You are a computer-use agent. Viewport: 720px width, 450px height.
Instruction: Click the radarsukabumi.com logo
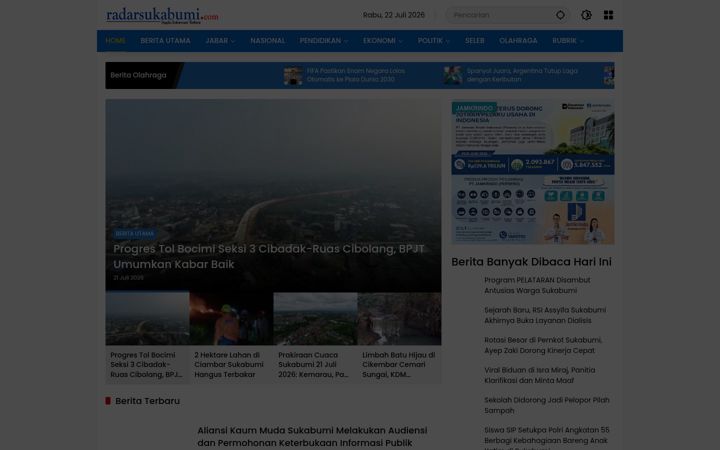point(162,16)
